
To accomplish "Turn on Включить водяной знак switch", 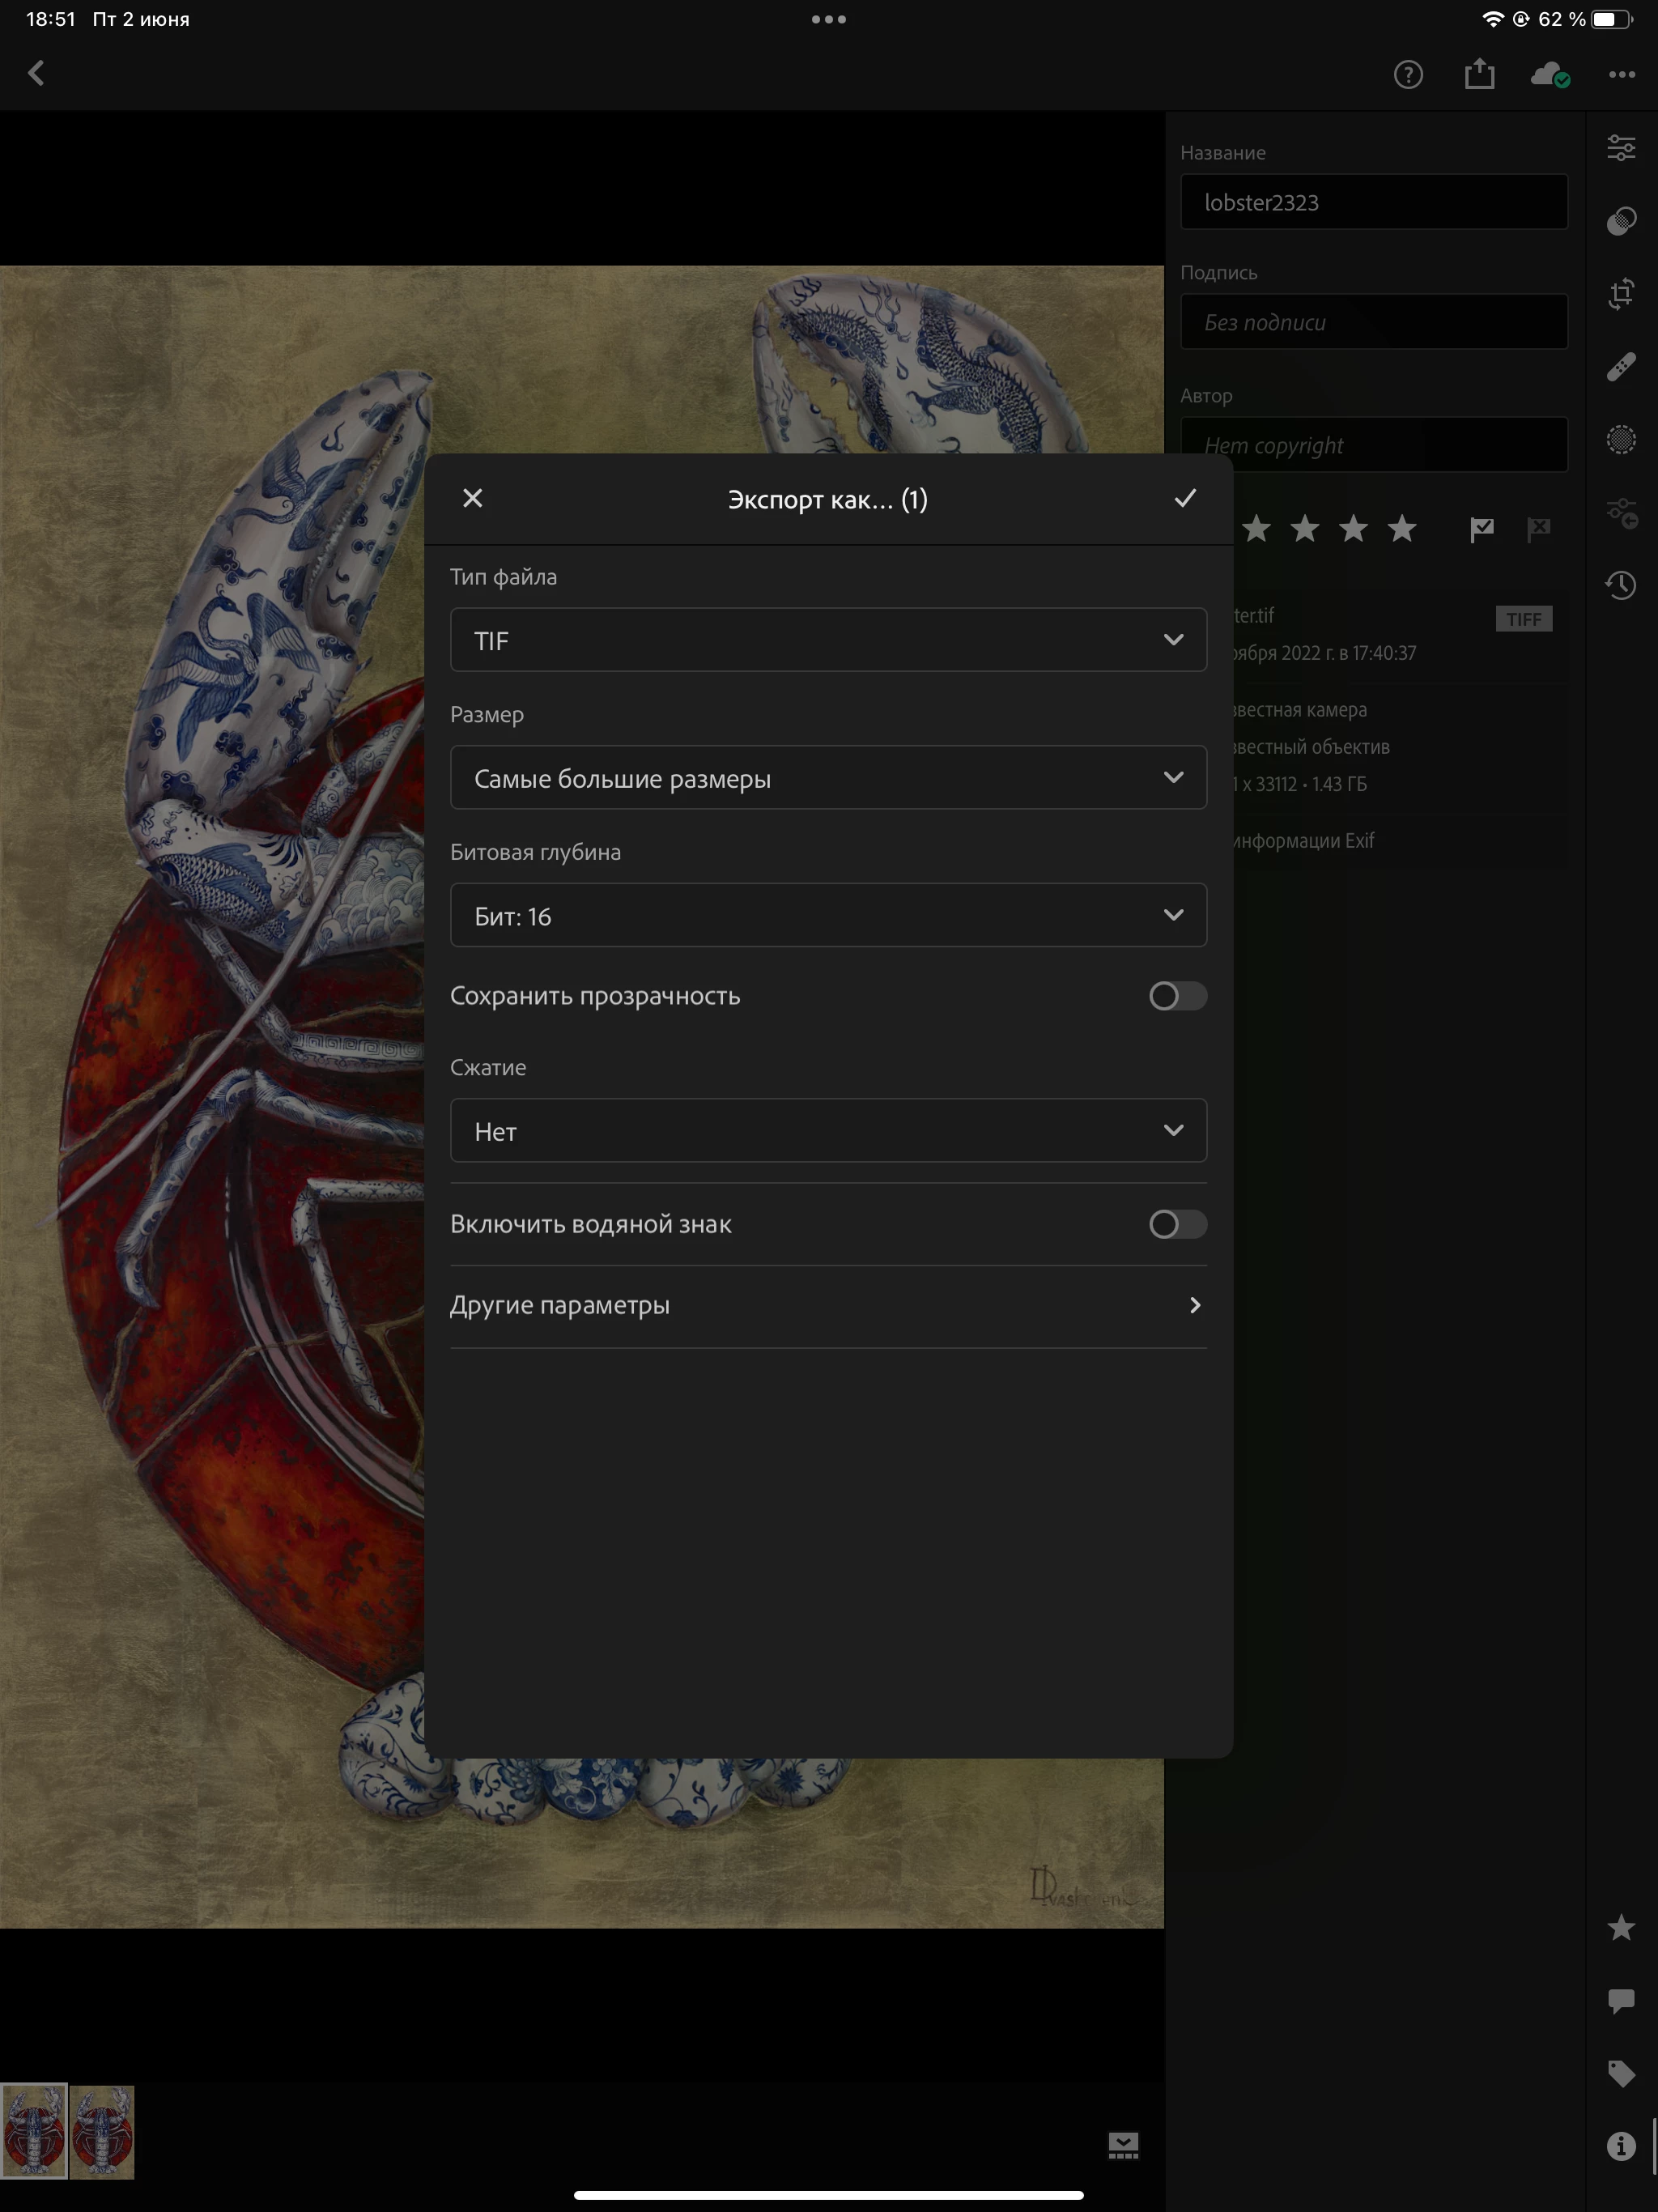I will (1177, 1224).
